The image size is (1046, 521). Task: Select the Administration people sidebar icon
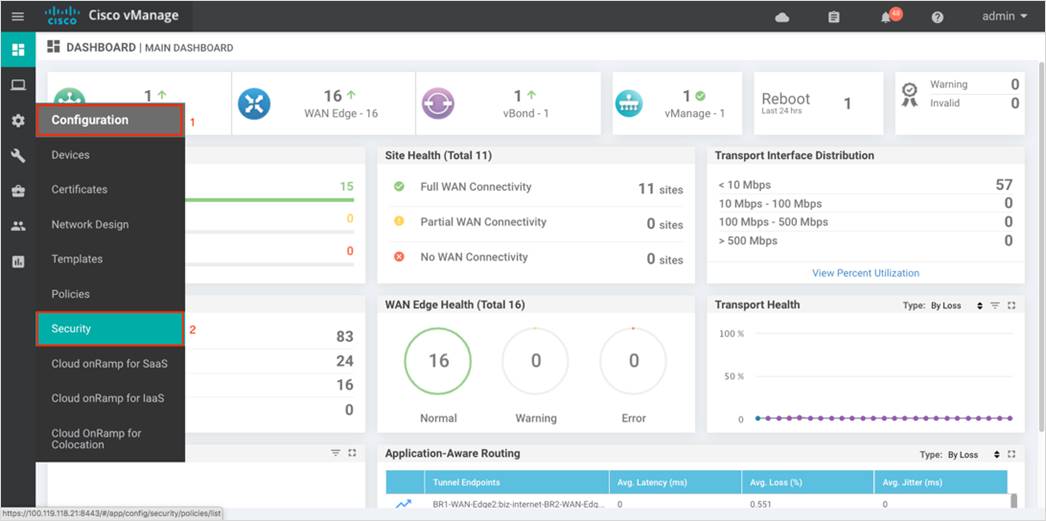click(18, 226)
